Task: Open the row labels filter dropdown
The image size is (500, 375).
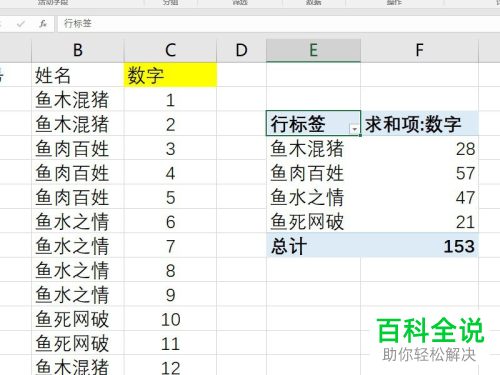Action: (x=355, y=129)
